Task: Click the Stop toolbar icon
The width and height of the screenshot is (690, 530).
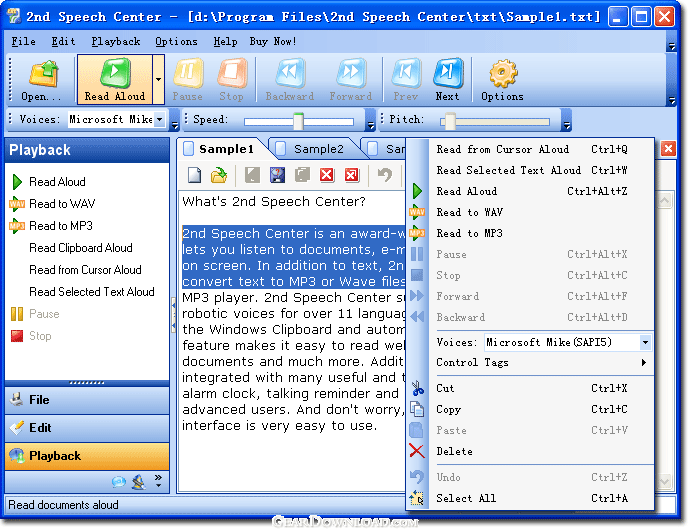Action: click(x=231, y=80)
